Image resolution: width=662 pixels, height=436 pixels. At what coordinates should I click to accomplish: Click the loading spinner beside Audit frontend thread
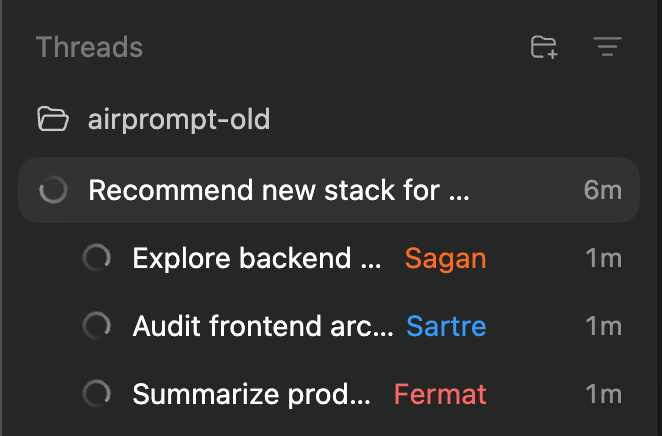coord(97,326)
